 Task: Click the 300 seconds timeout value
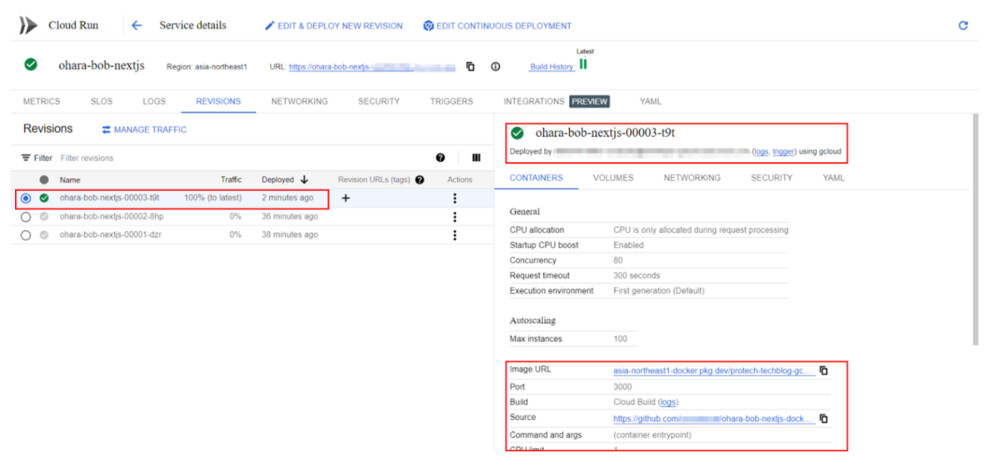point(636,276)
